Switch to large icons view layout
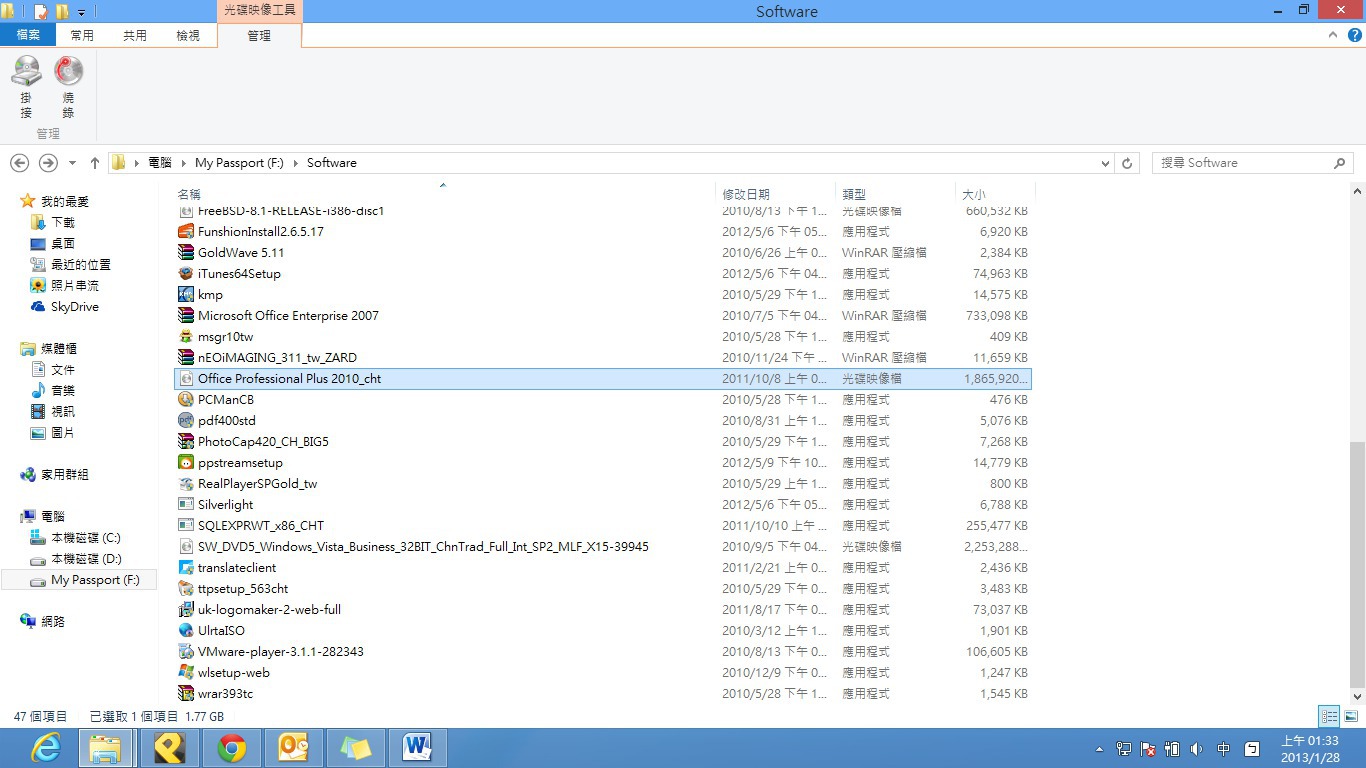The image size is (1366, 768). [x=1351, y=716]
